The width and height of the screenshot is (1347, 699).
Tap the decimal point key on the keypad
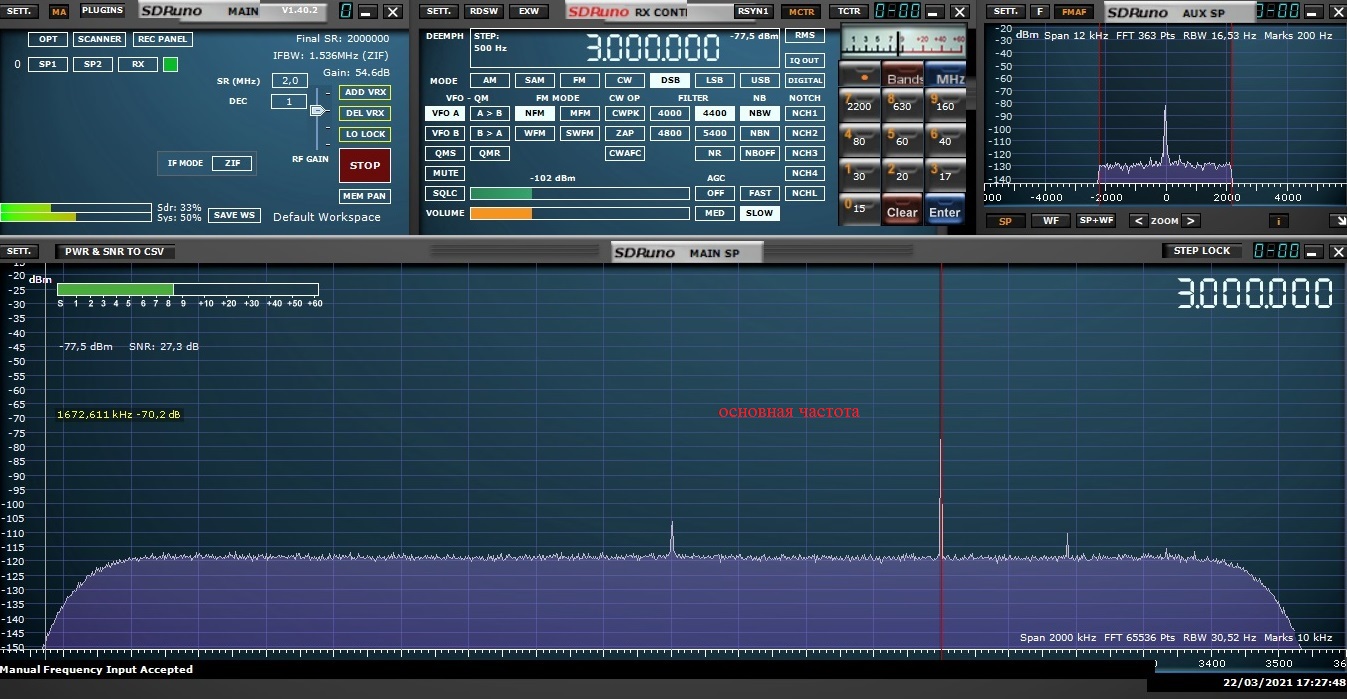click(859, 75)
